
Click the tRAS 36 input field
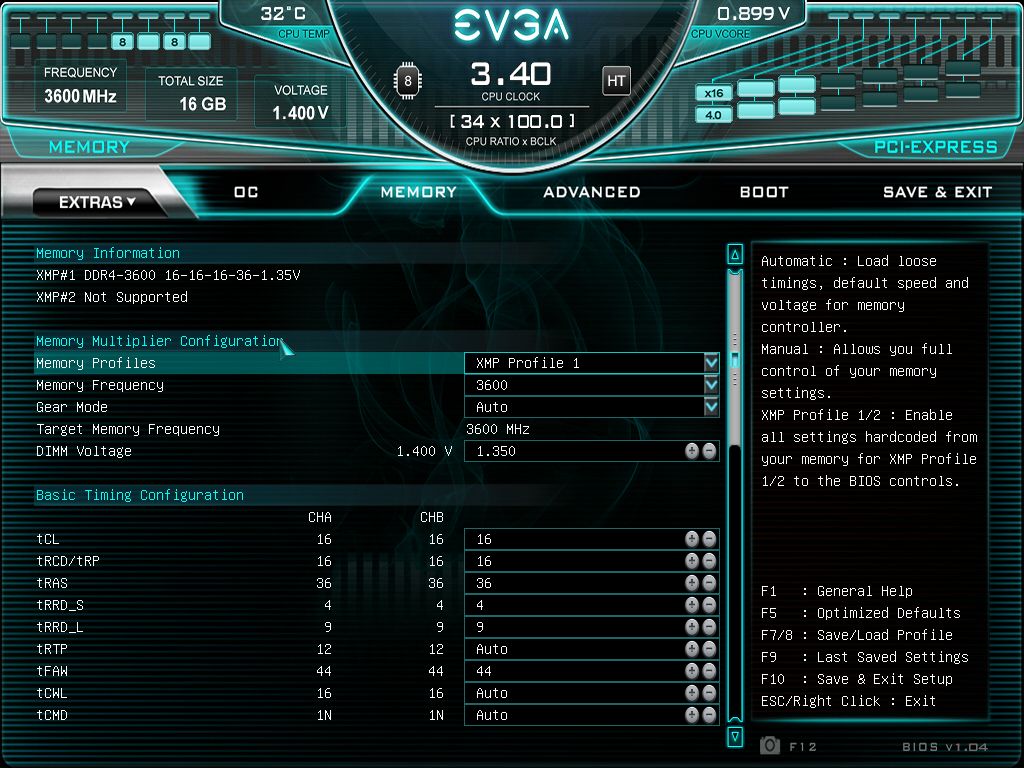[592, 583]
